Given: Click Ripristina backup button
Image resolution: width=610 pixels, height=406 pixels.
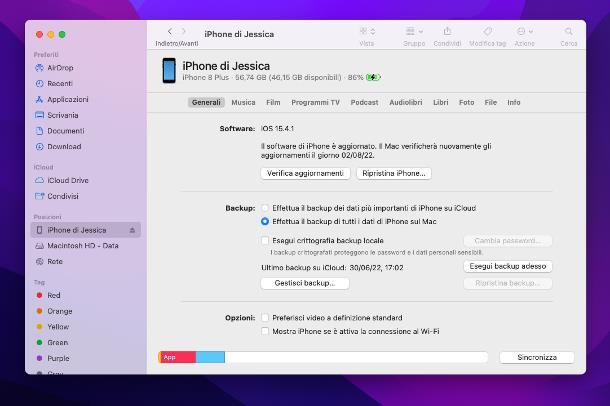Looking at the screenshot, I should [x=508, y=283].
